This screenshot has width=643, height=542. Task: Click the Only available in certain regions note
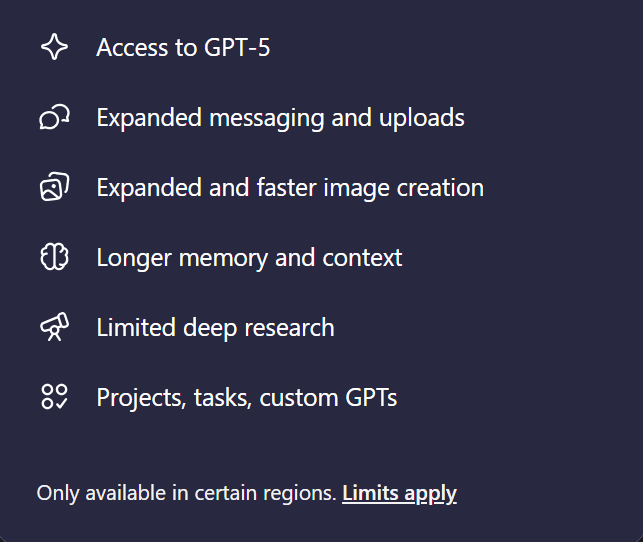186,493
